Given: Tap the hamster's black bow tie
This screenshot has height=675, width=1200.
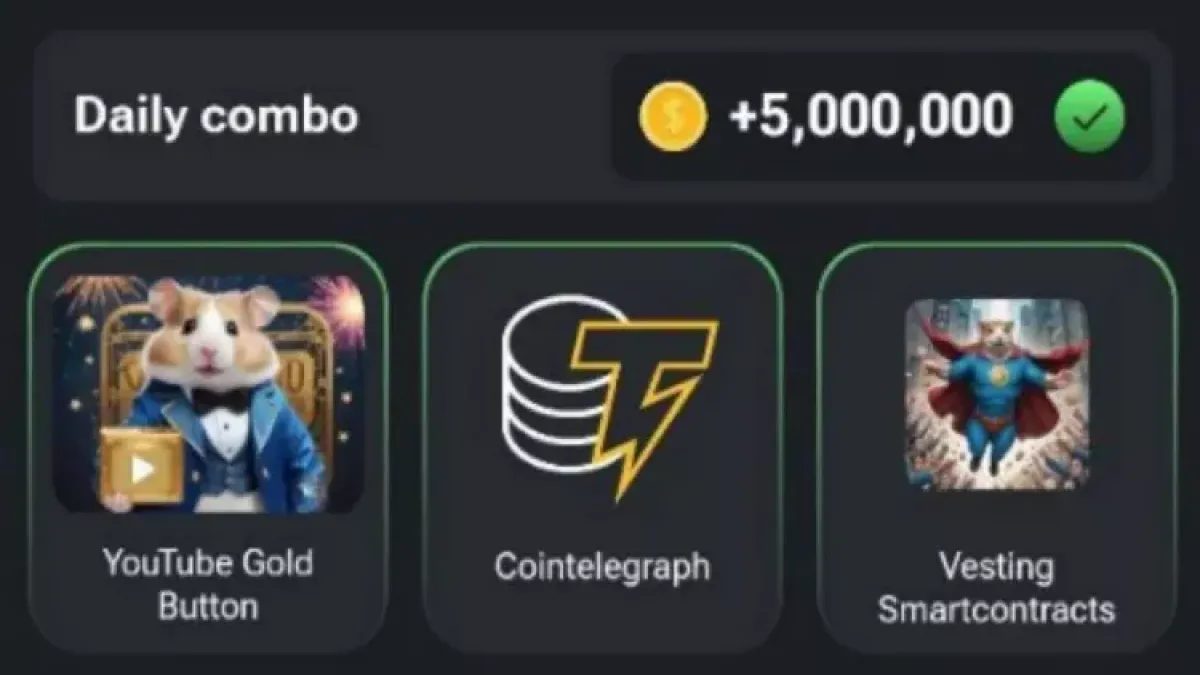Looking at the screenshot, I should point(219,401).
